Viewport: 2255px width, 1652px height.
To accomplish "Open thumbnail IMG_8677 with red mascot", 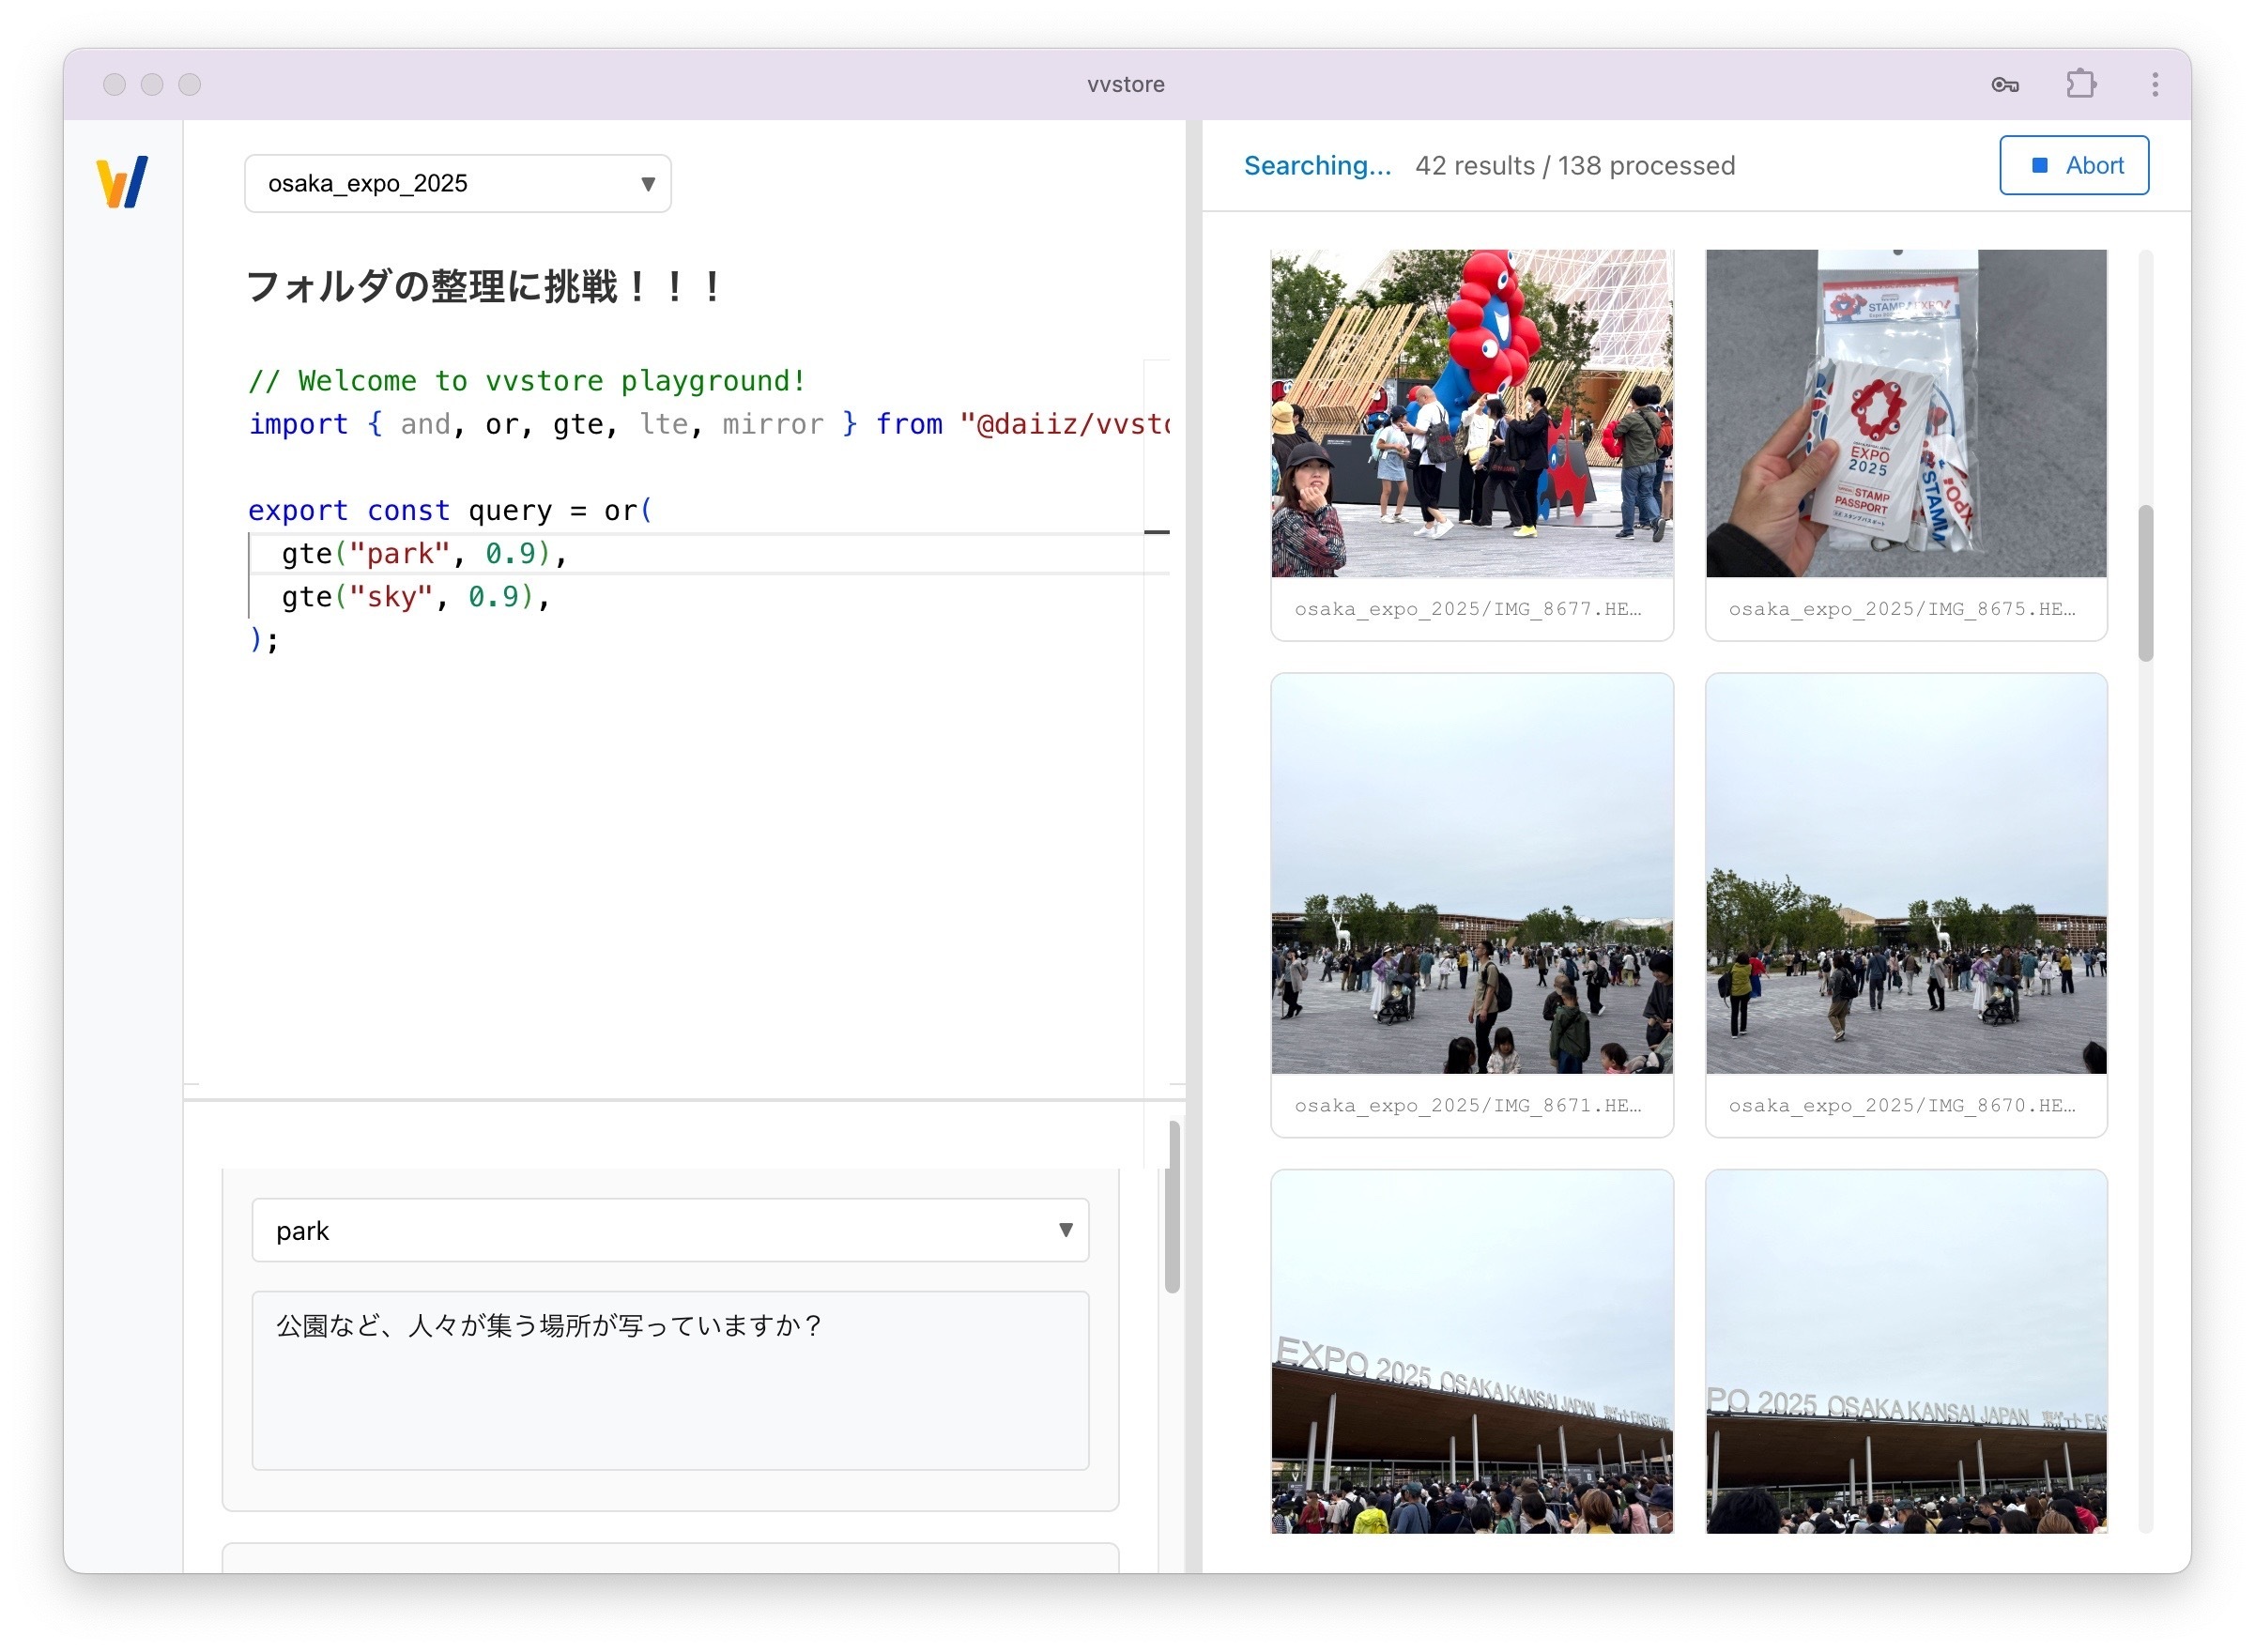I will (1471, 413).
